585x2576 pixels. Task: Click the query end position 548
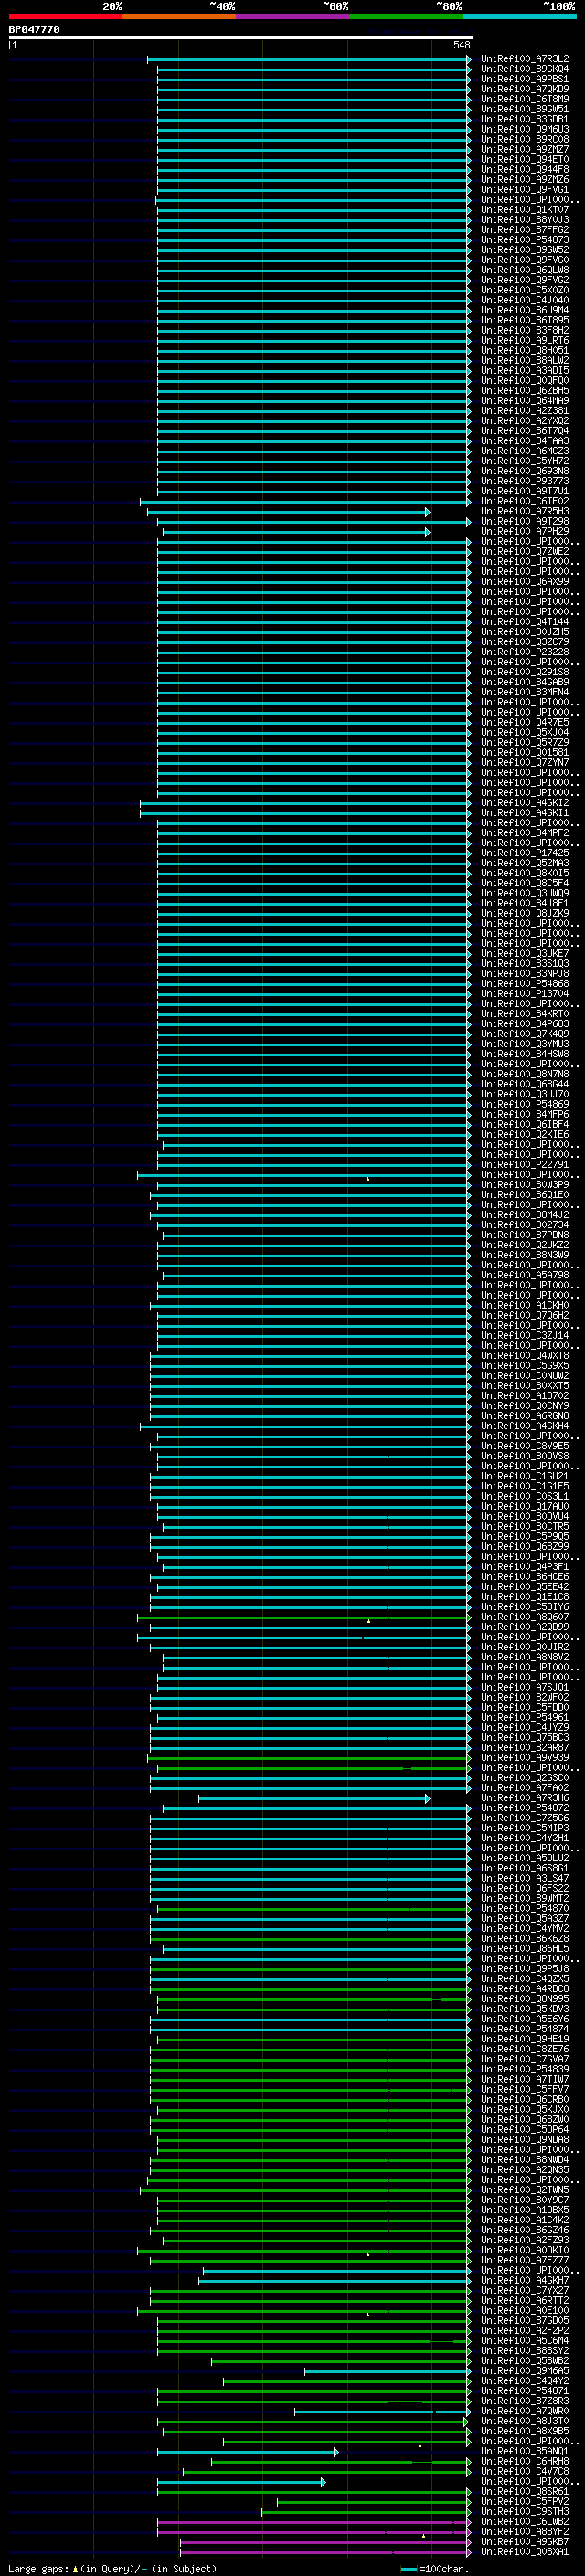point(461,46)
